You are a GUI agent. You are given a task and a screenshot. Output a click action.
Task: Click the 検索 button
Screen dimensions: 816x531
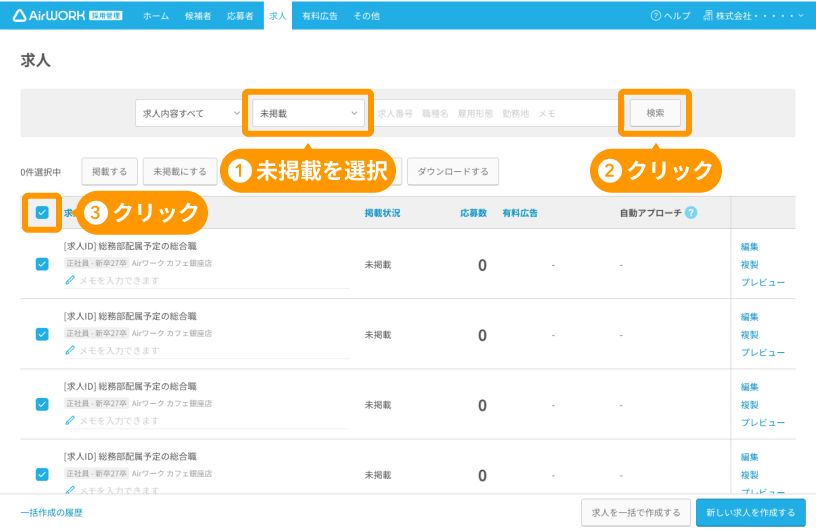pos(655,113)
